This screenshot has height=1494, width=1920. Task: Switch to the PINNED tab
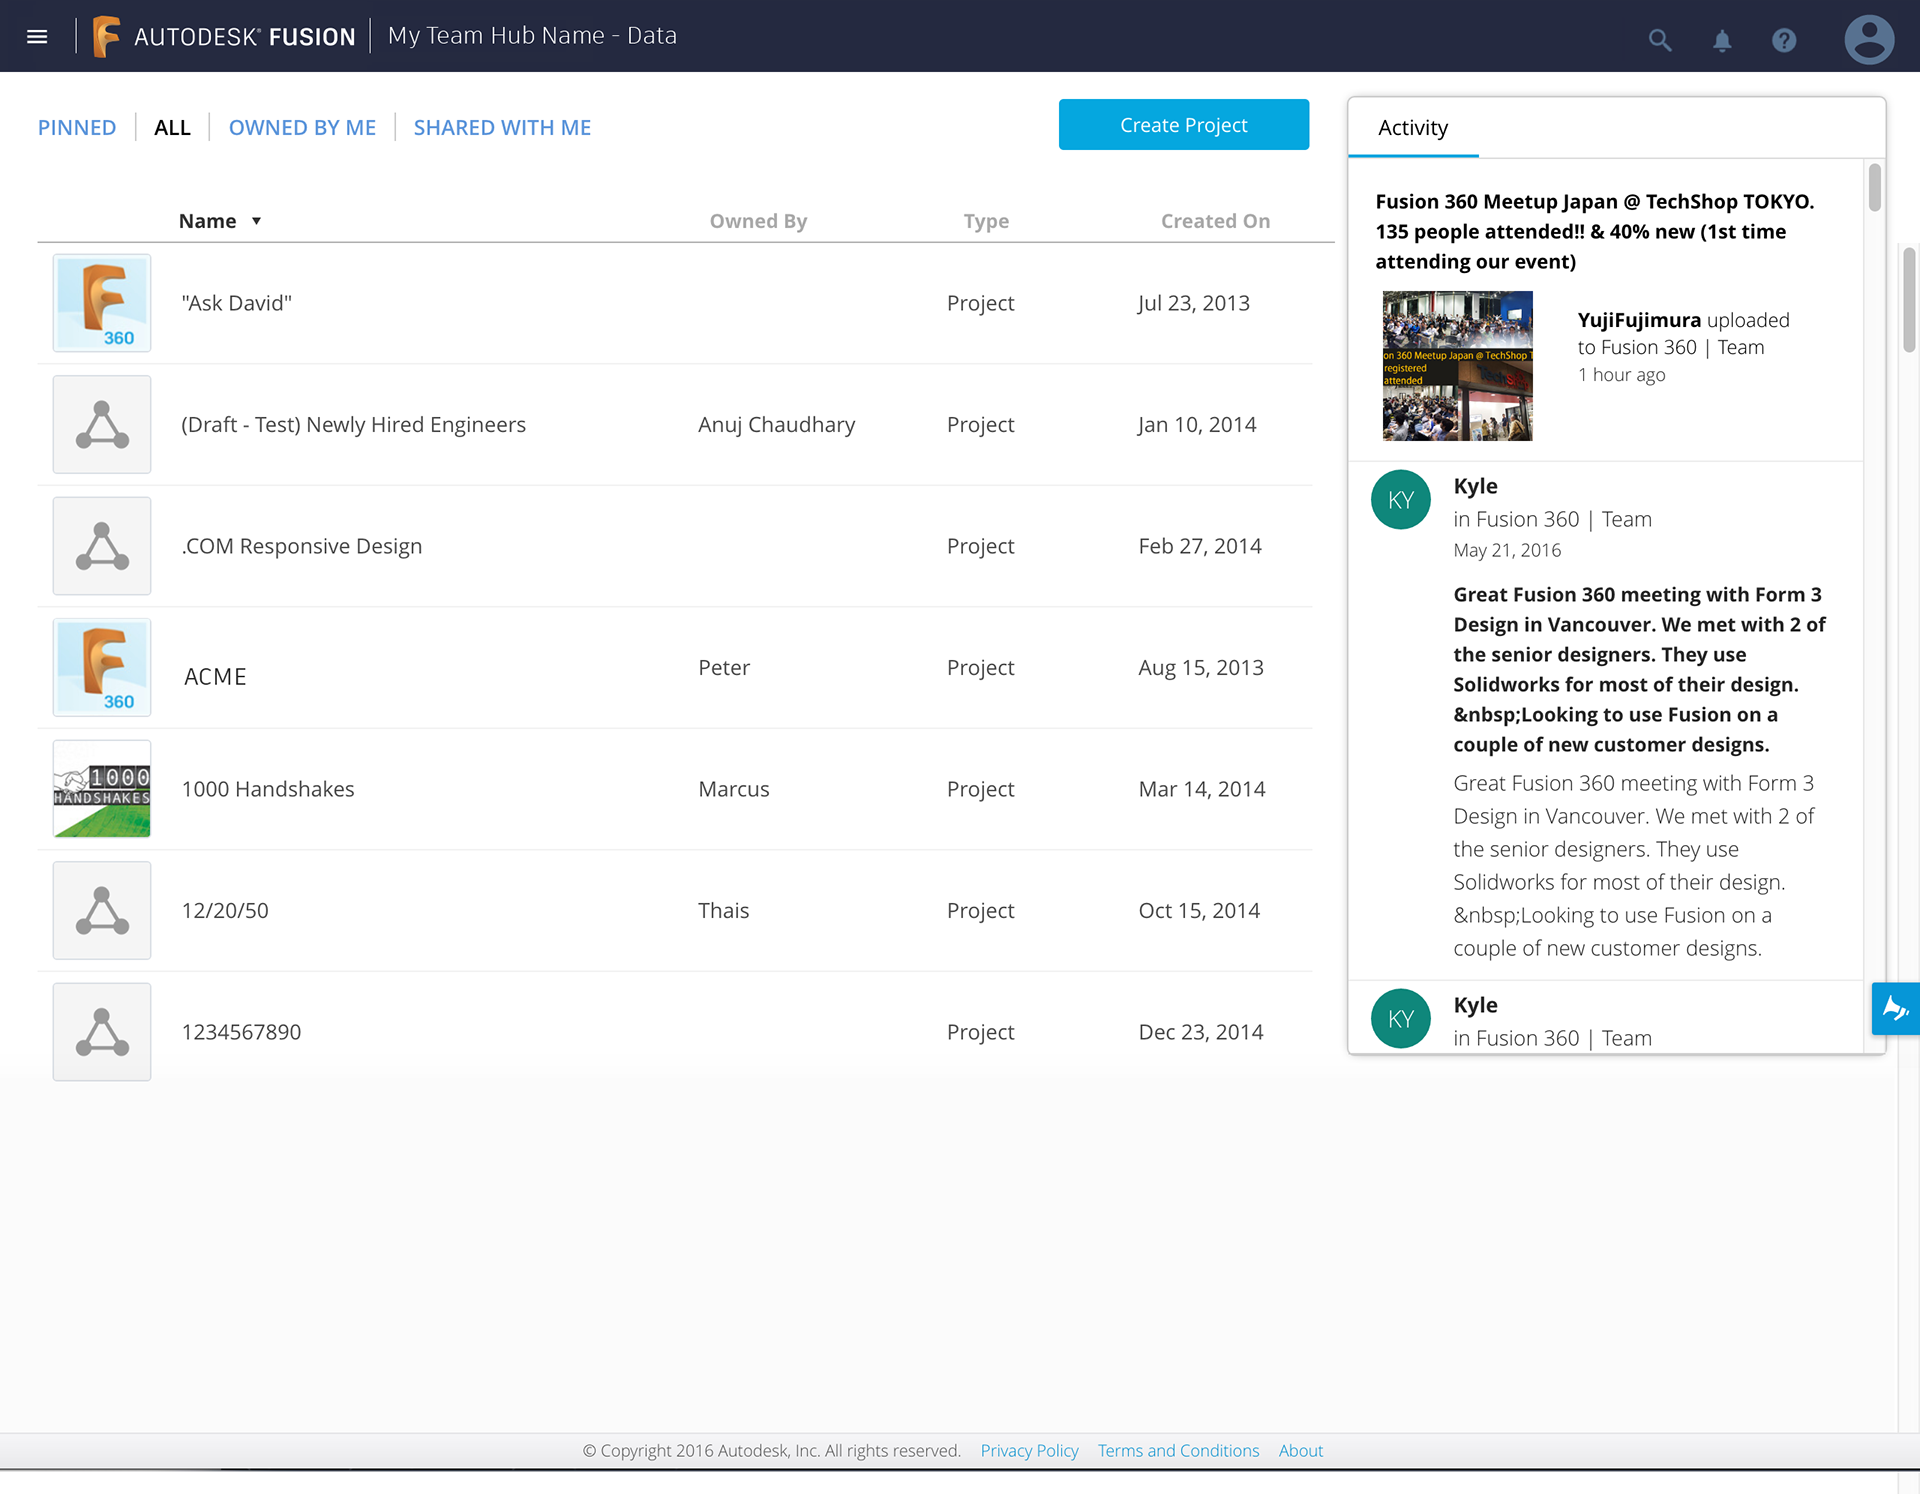click(x=77, y=128)
